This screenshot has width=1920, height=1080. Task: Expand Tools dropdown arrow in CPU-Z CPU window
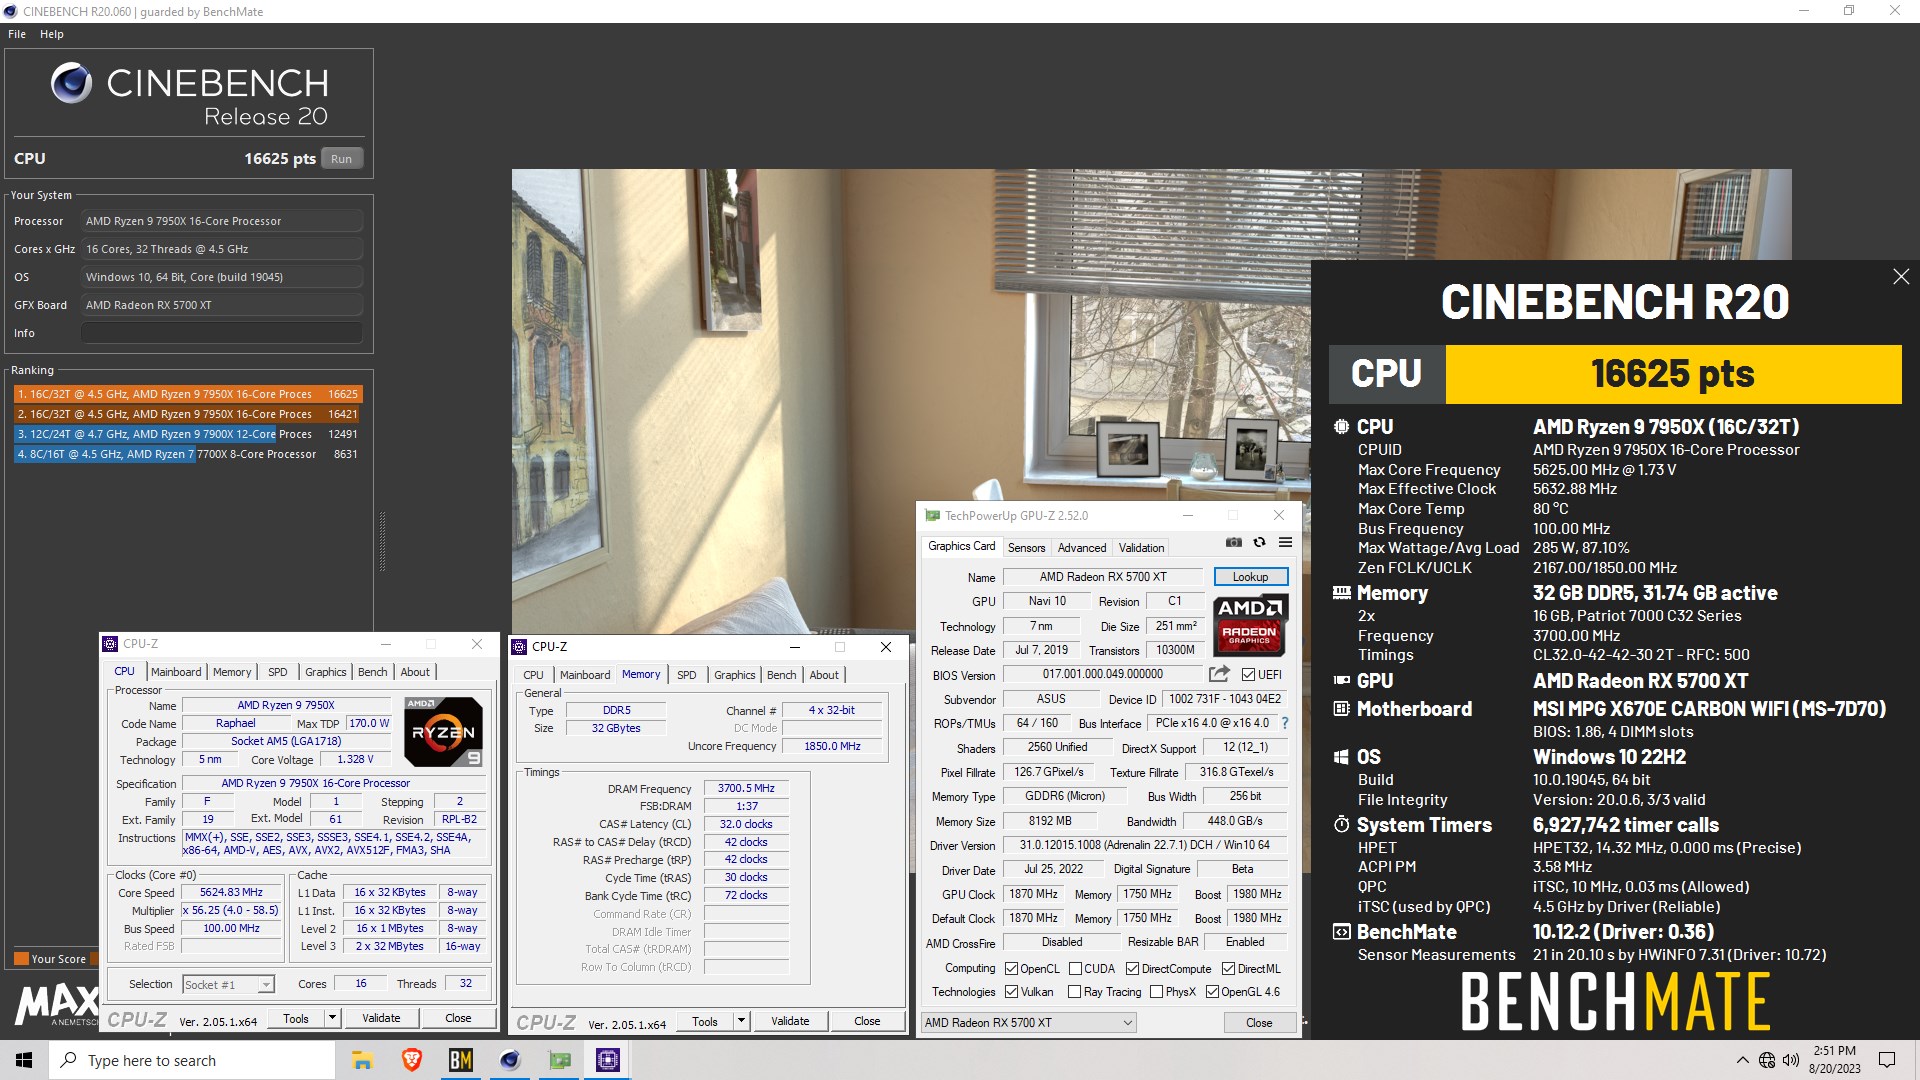coord(332,1018)
